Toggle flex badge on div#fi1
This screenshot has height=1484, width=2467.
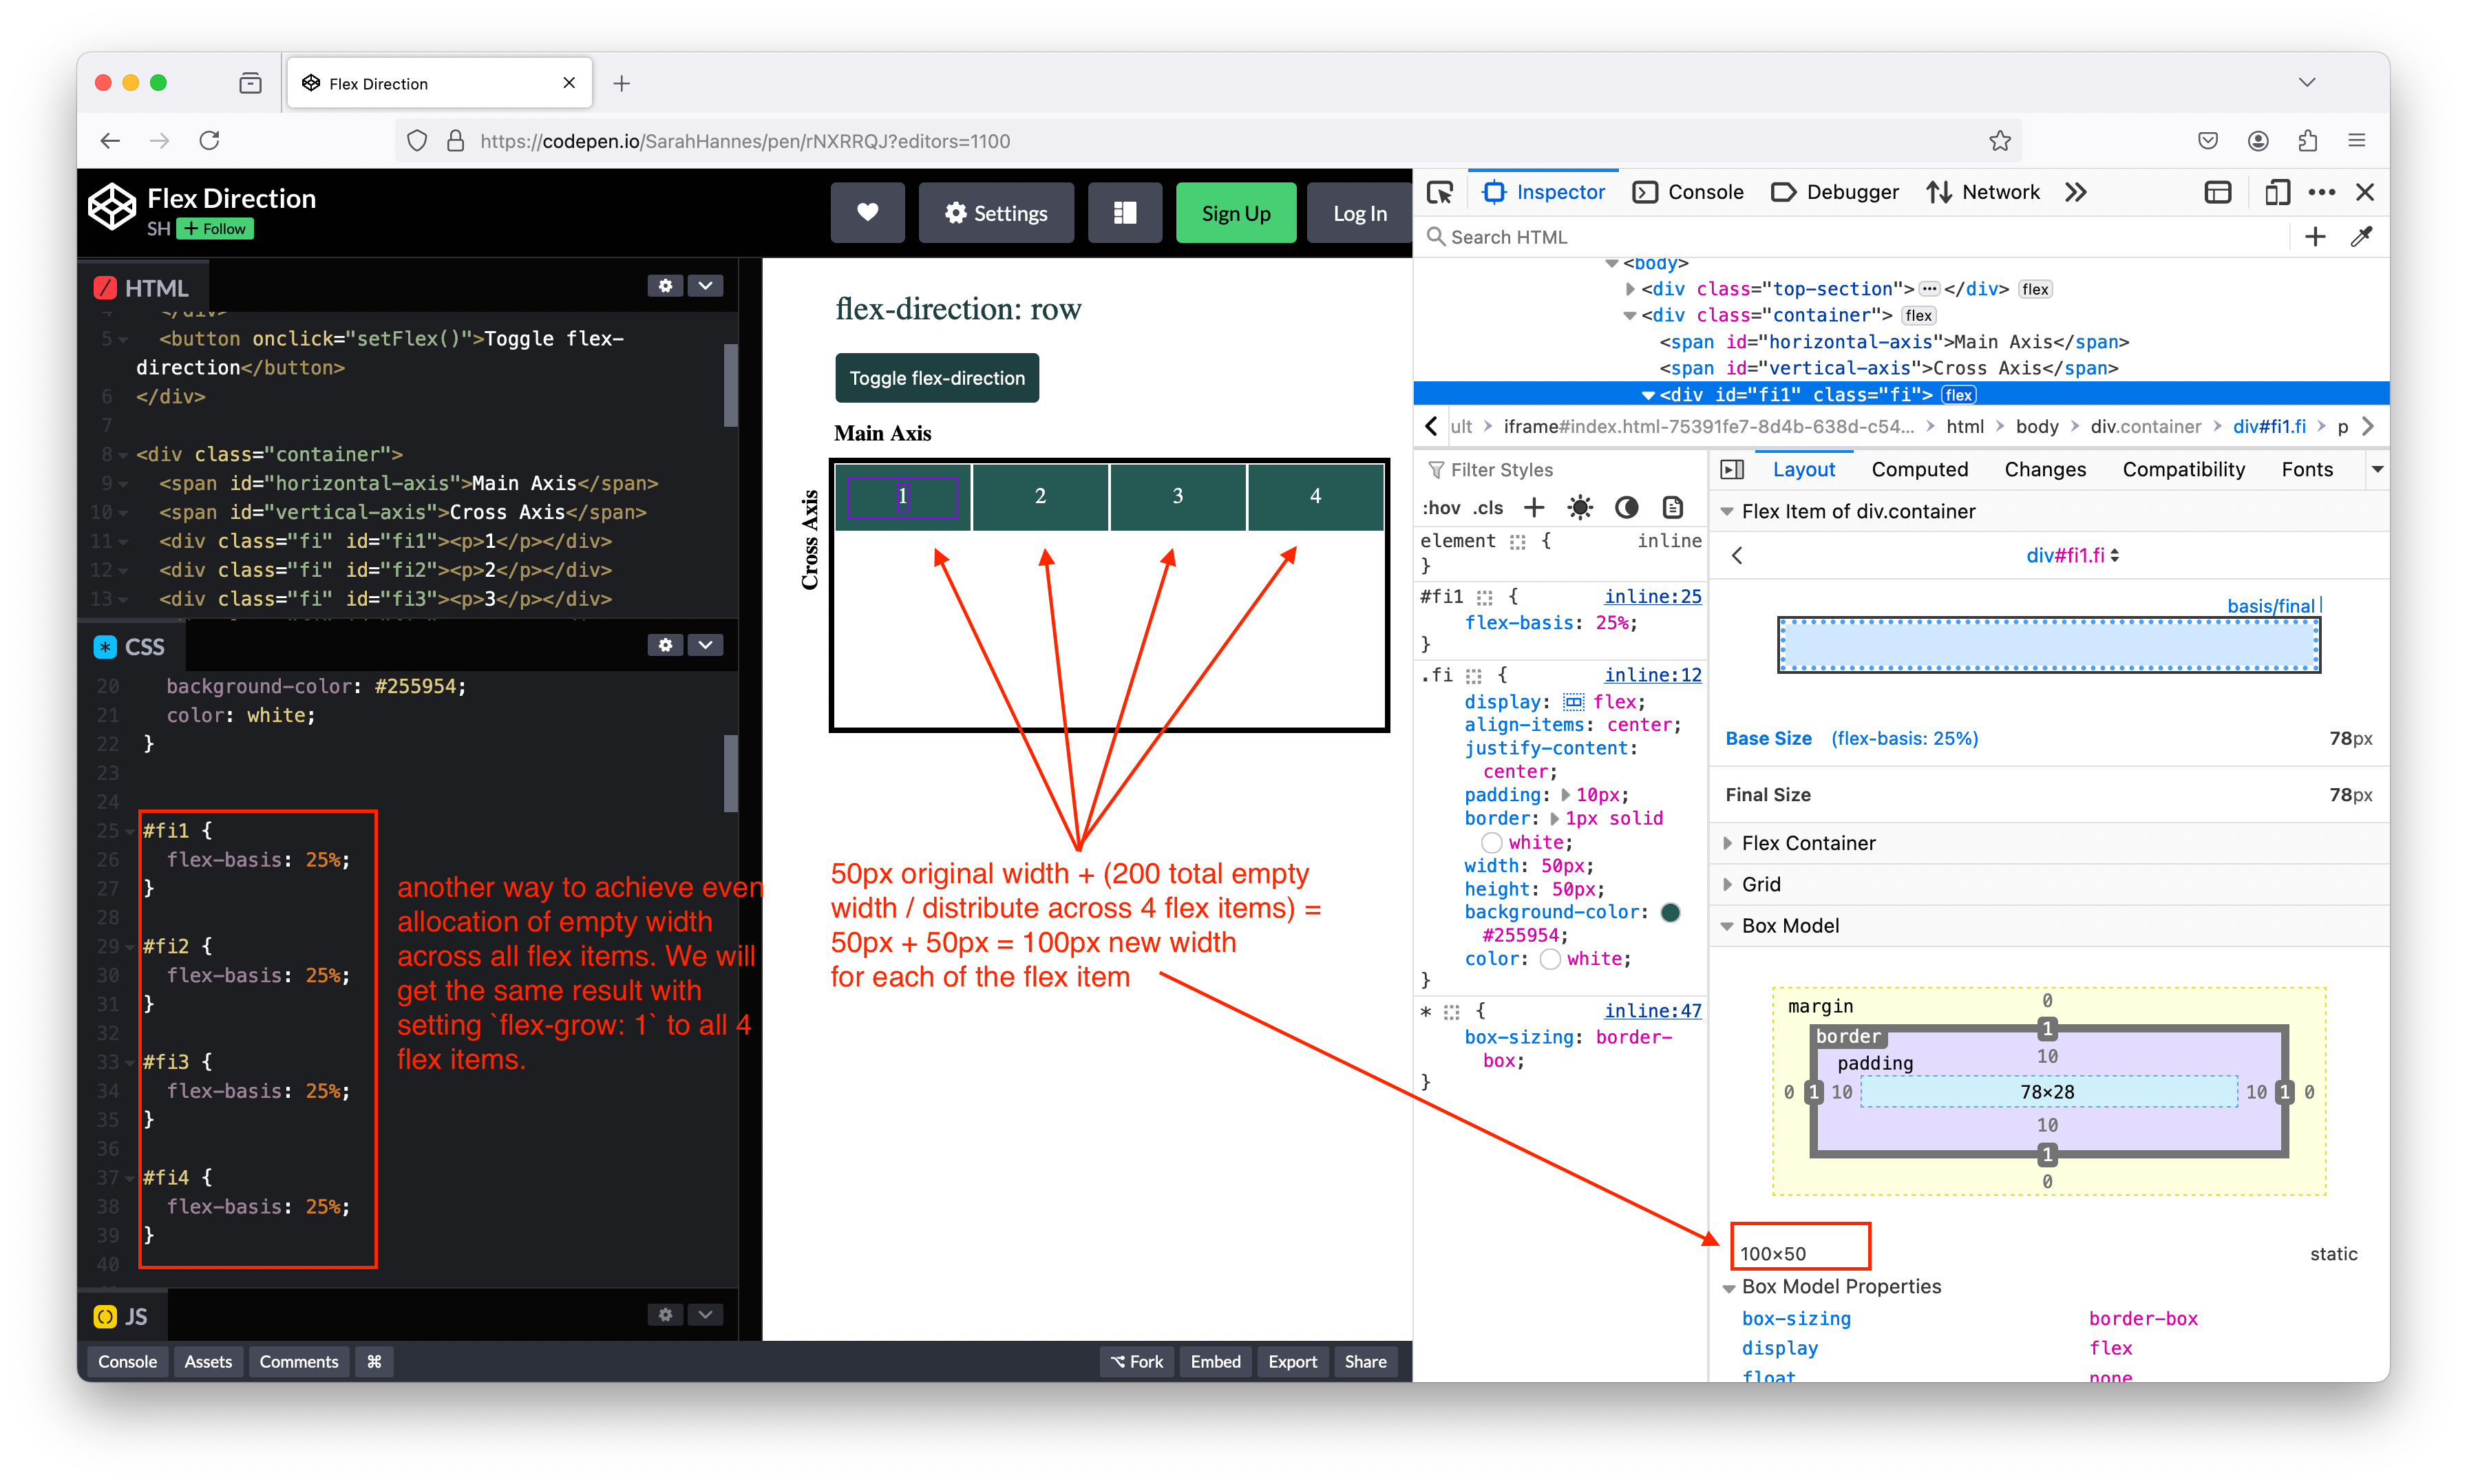pyautogui.click(x=1958, y=395)
